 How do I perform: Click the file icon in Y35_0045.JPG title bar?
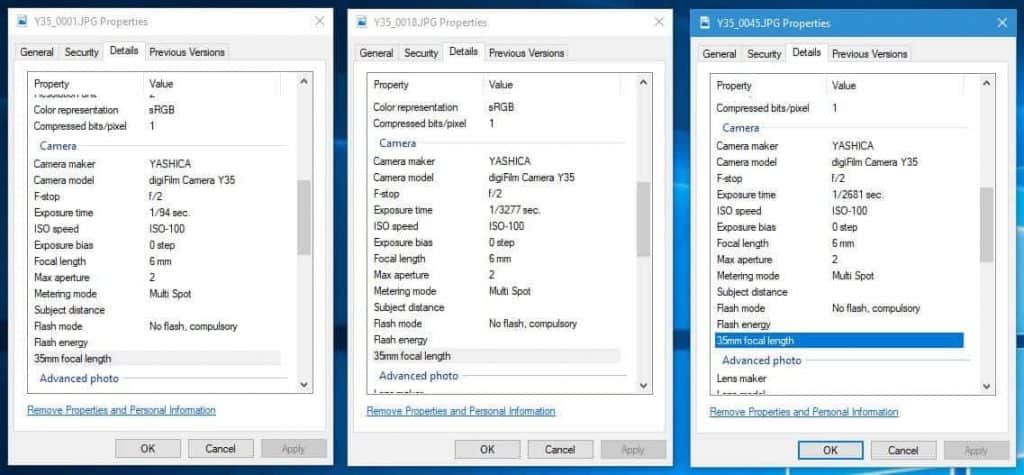pos(705,22)
